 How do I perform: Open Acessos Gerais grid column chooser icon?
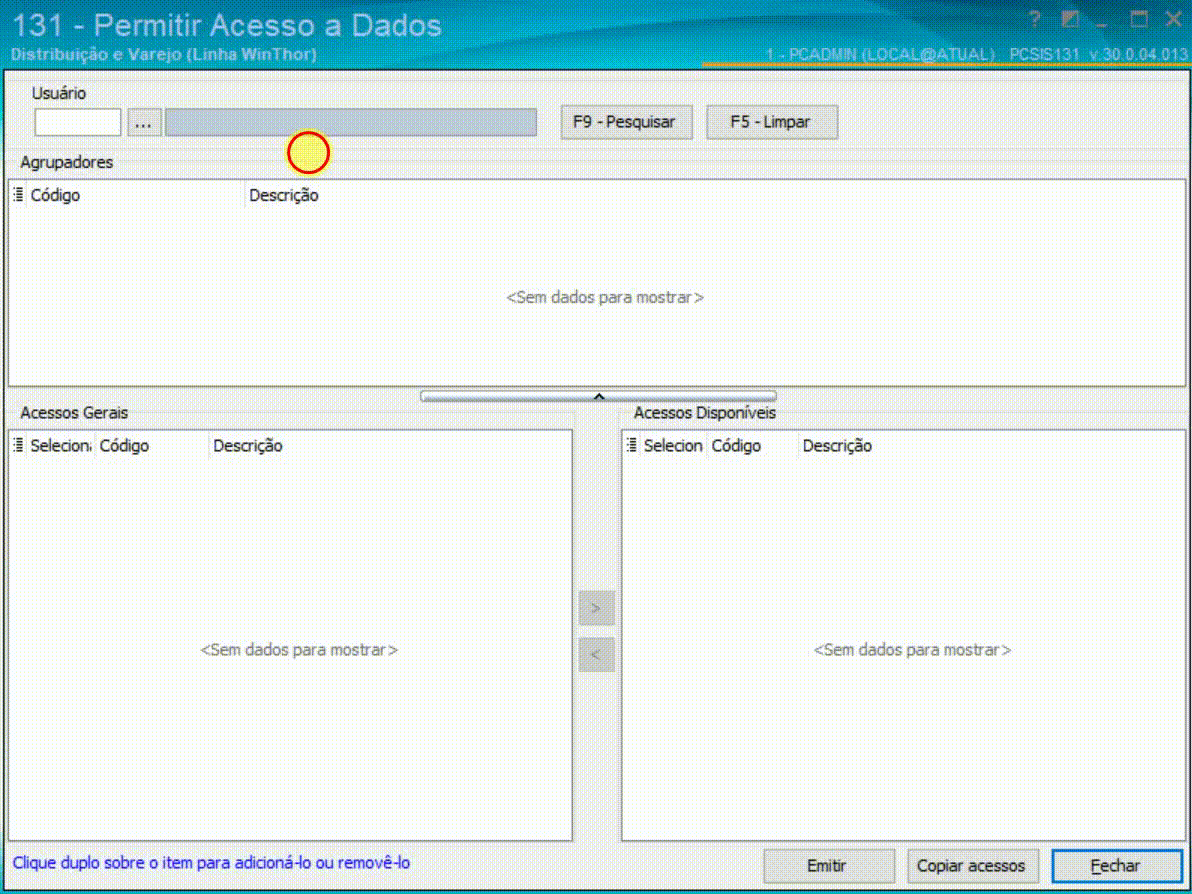tap(18, 445)
